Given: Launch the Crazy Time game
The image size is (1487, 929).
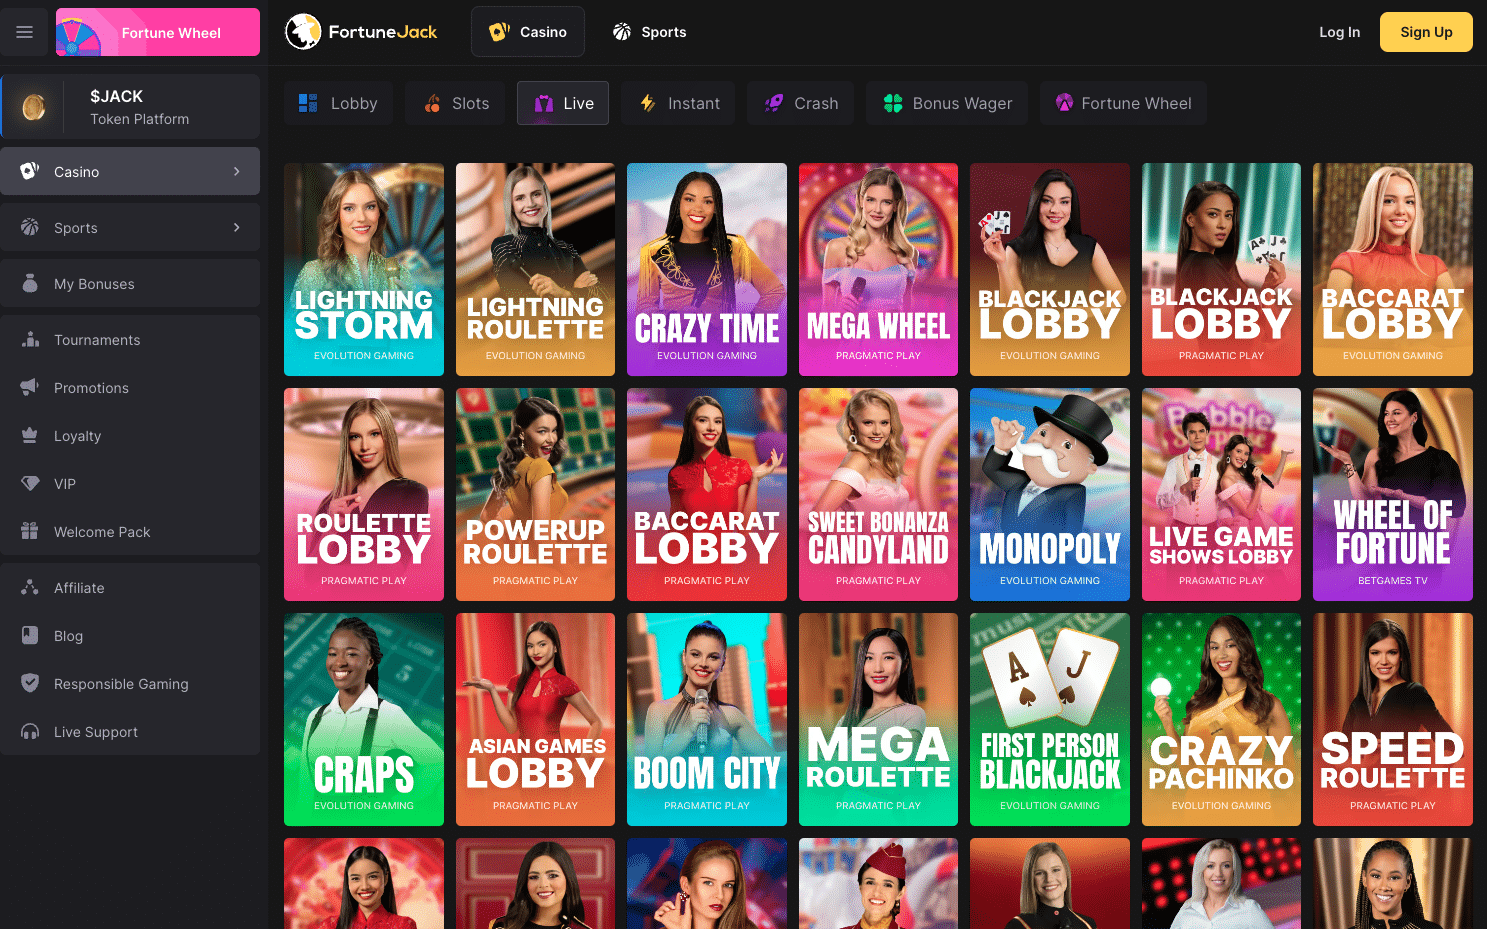Looking at the screenshot, I should (707, 269).
